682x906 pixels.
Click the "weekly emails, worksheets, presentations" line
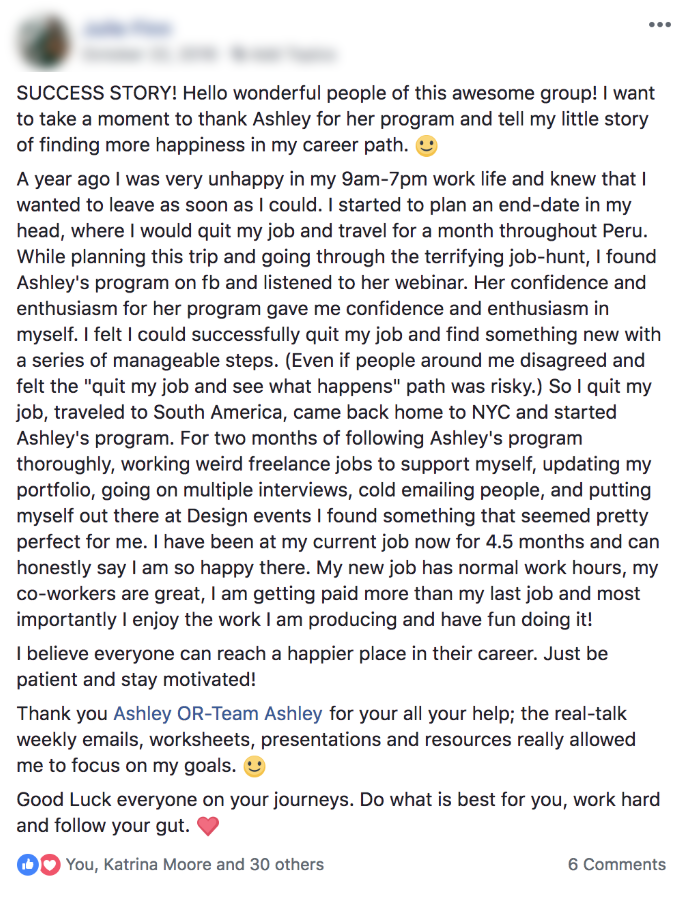(x=326, y=740)
